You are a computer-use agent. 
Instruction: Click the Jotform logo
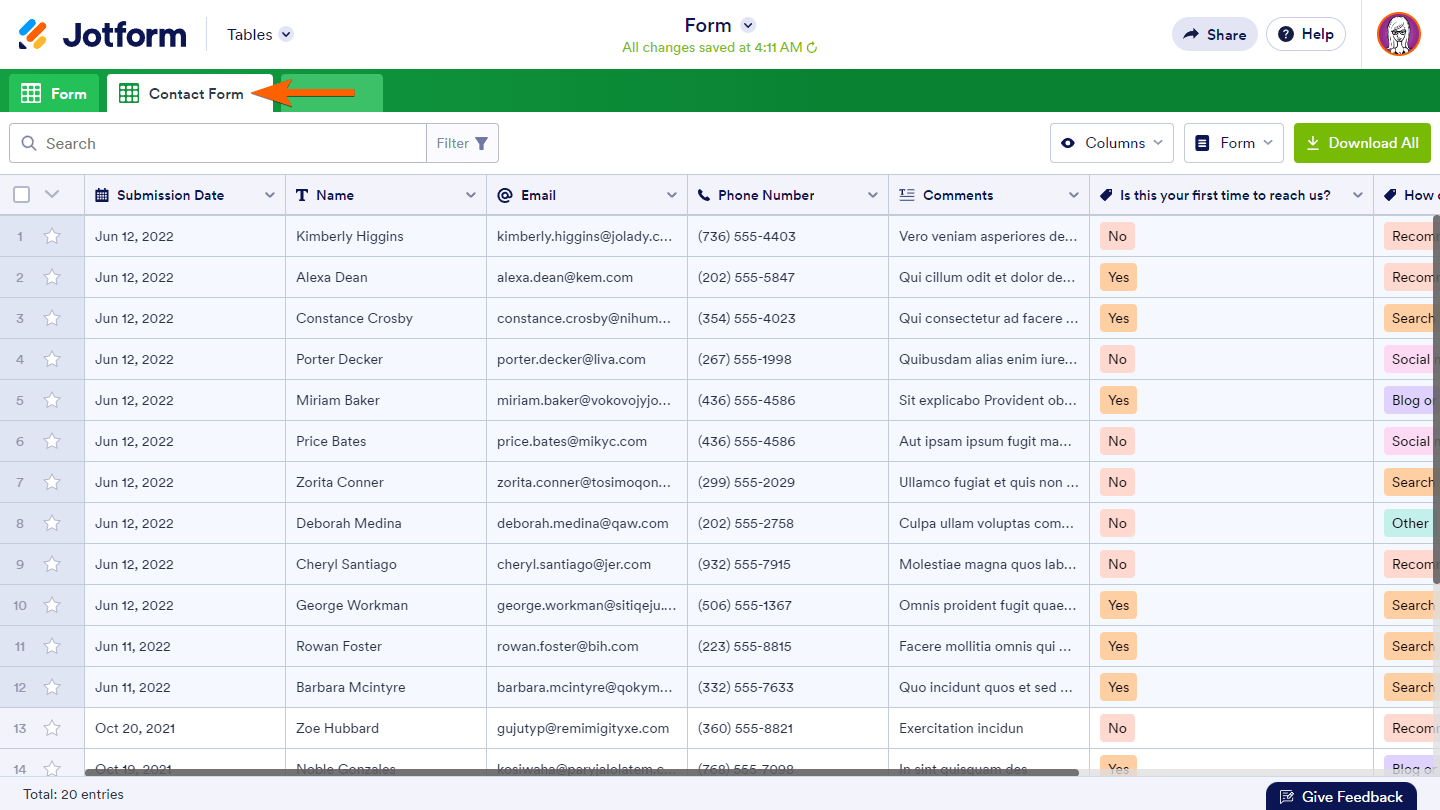click(x=102, y=35)
